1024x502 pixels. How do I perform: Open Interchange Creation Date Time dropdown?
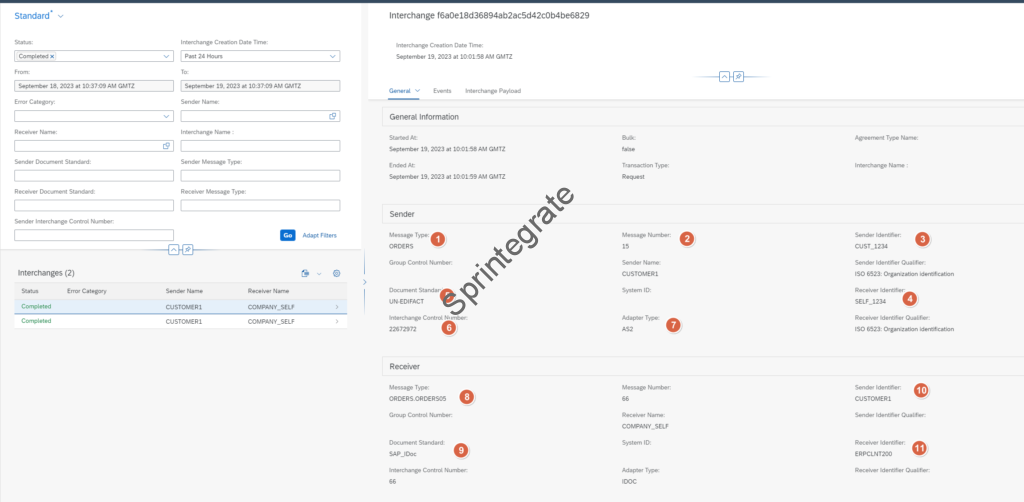click(332, 57)
